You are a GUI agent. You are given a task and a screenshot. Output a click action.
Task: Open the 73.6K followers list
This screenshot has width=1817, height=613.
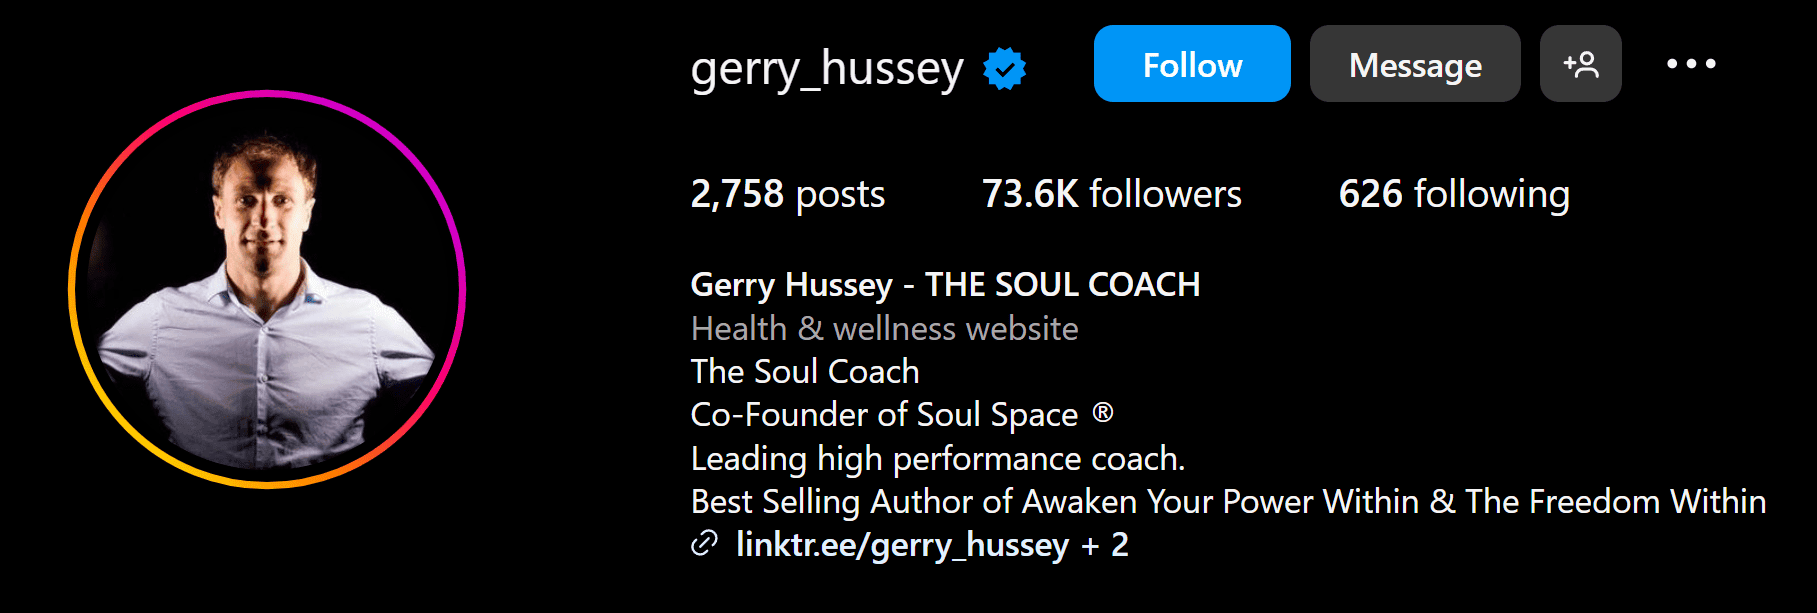coord(1111,194)
